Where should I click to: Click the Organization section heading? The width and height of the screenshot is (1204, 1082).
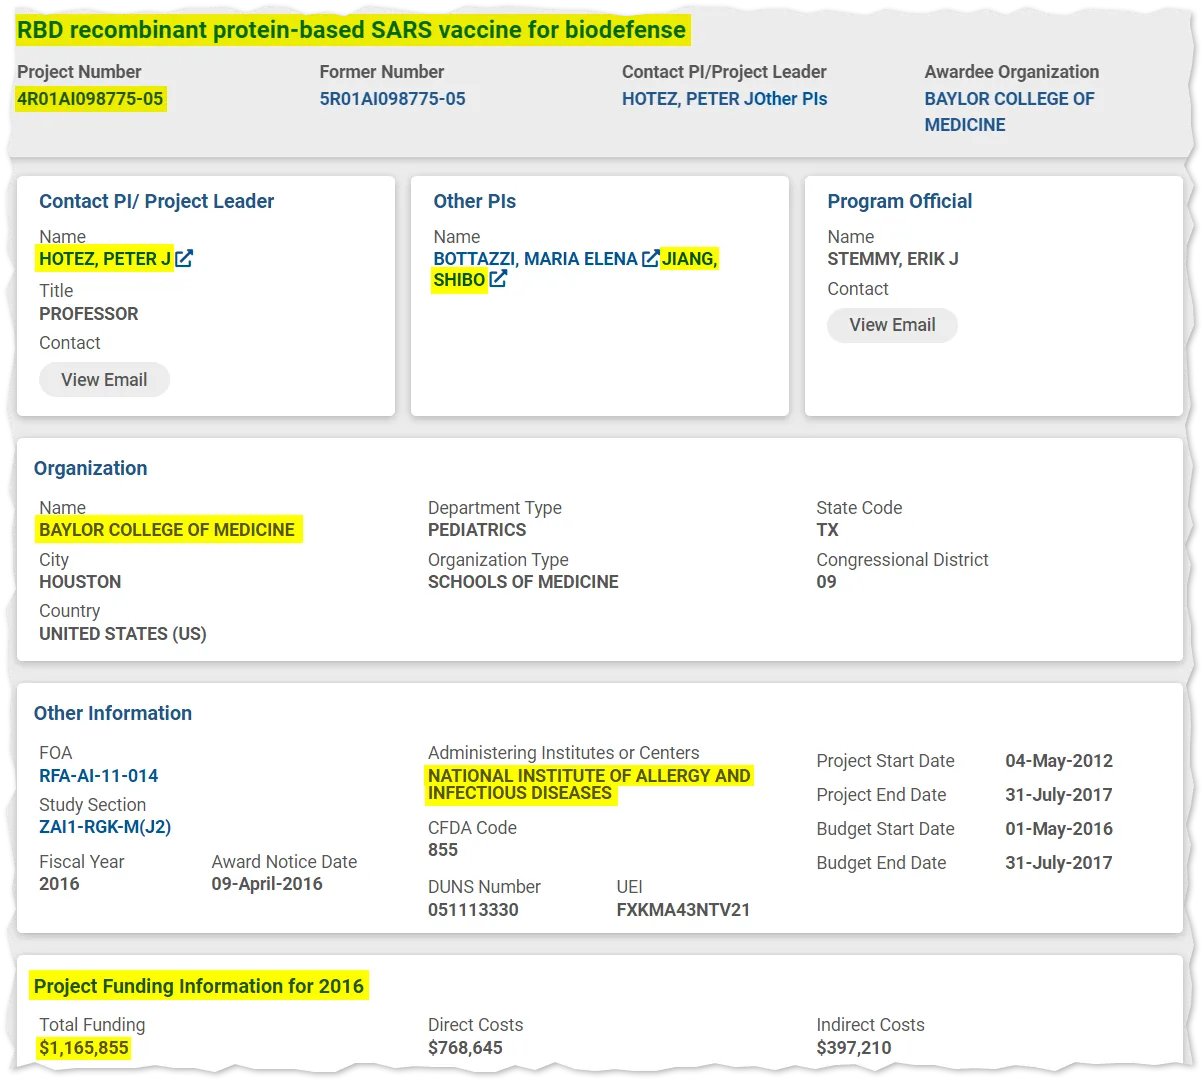click(90, 468)
